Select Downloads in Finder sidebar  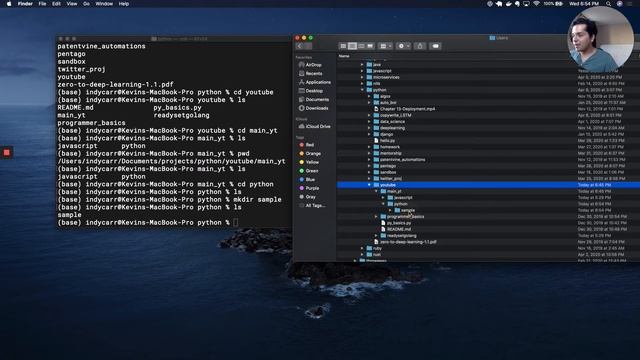click(x=313, y=108)
